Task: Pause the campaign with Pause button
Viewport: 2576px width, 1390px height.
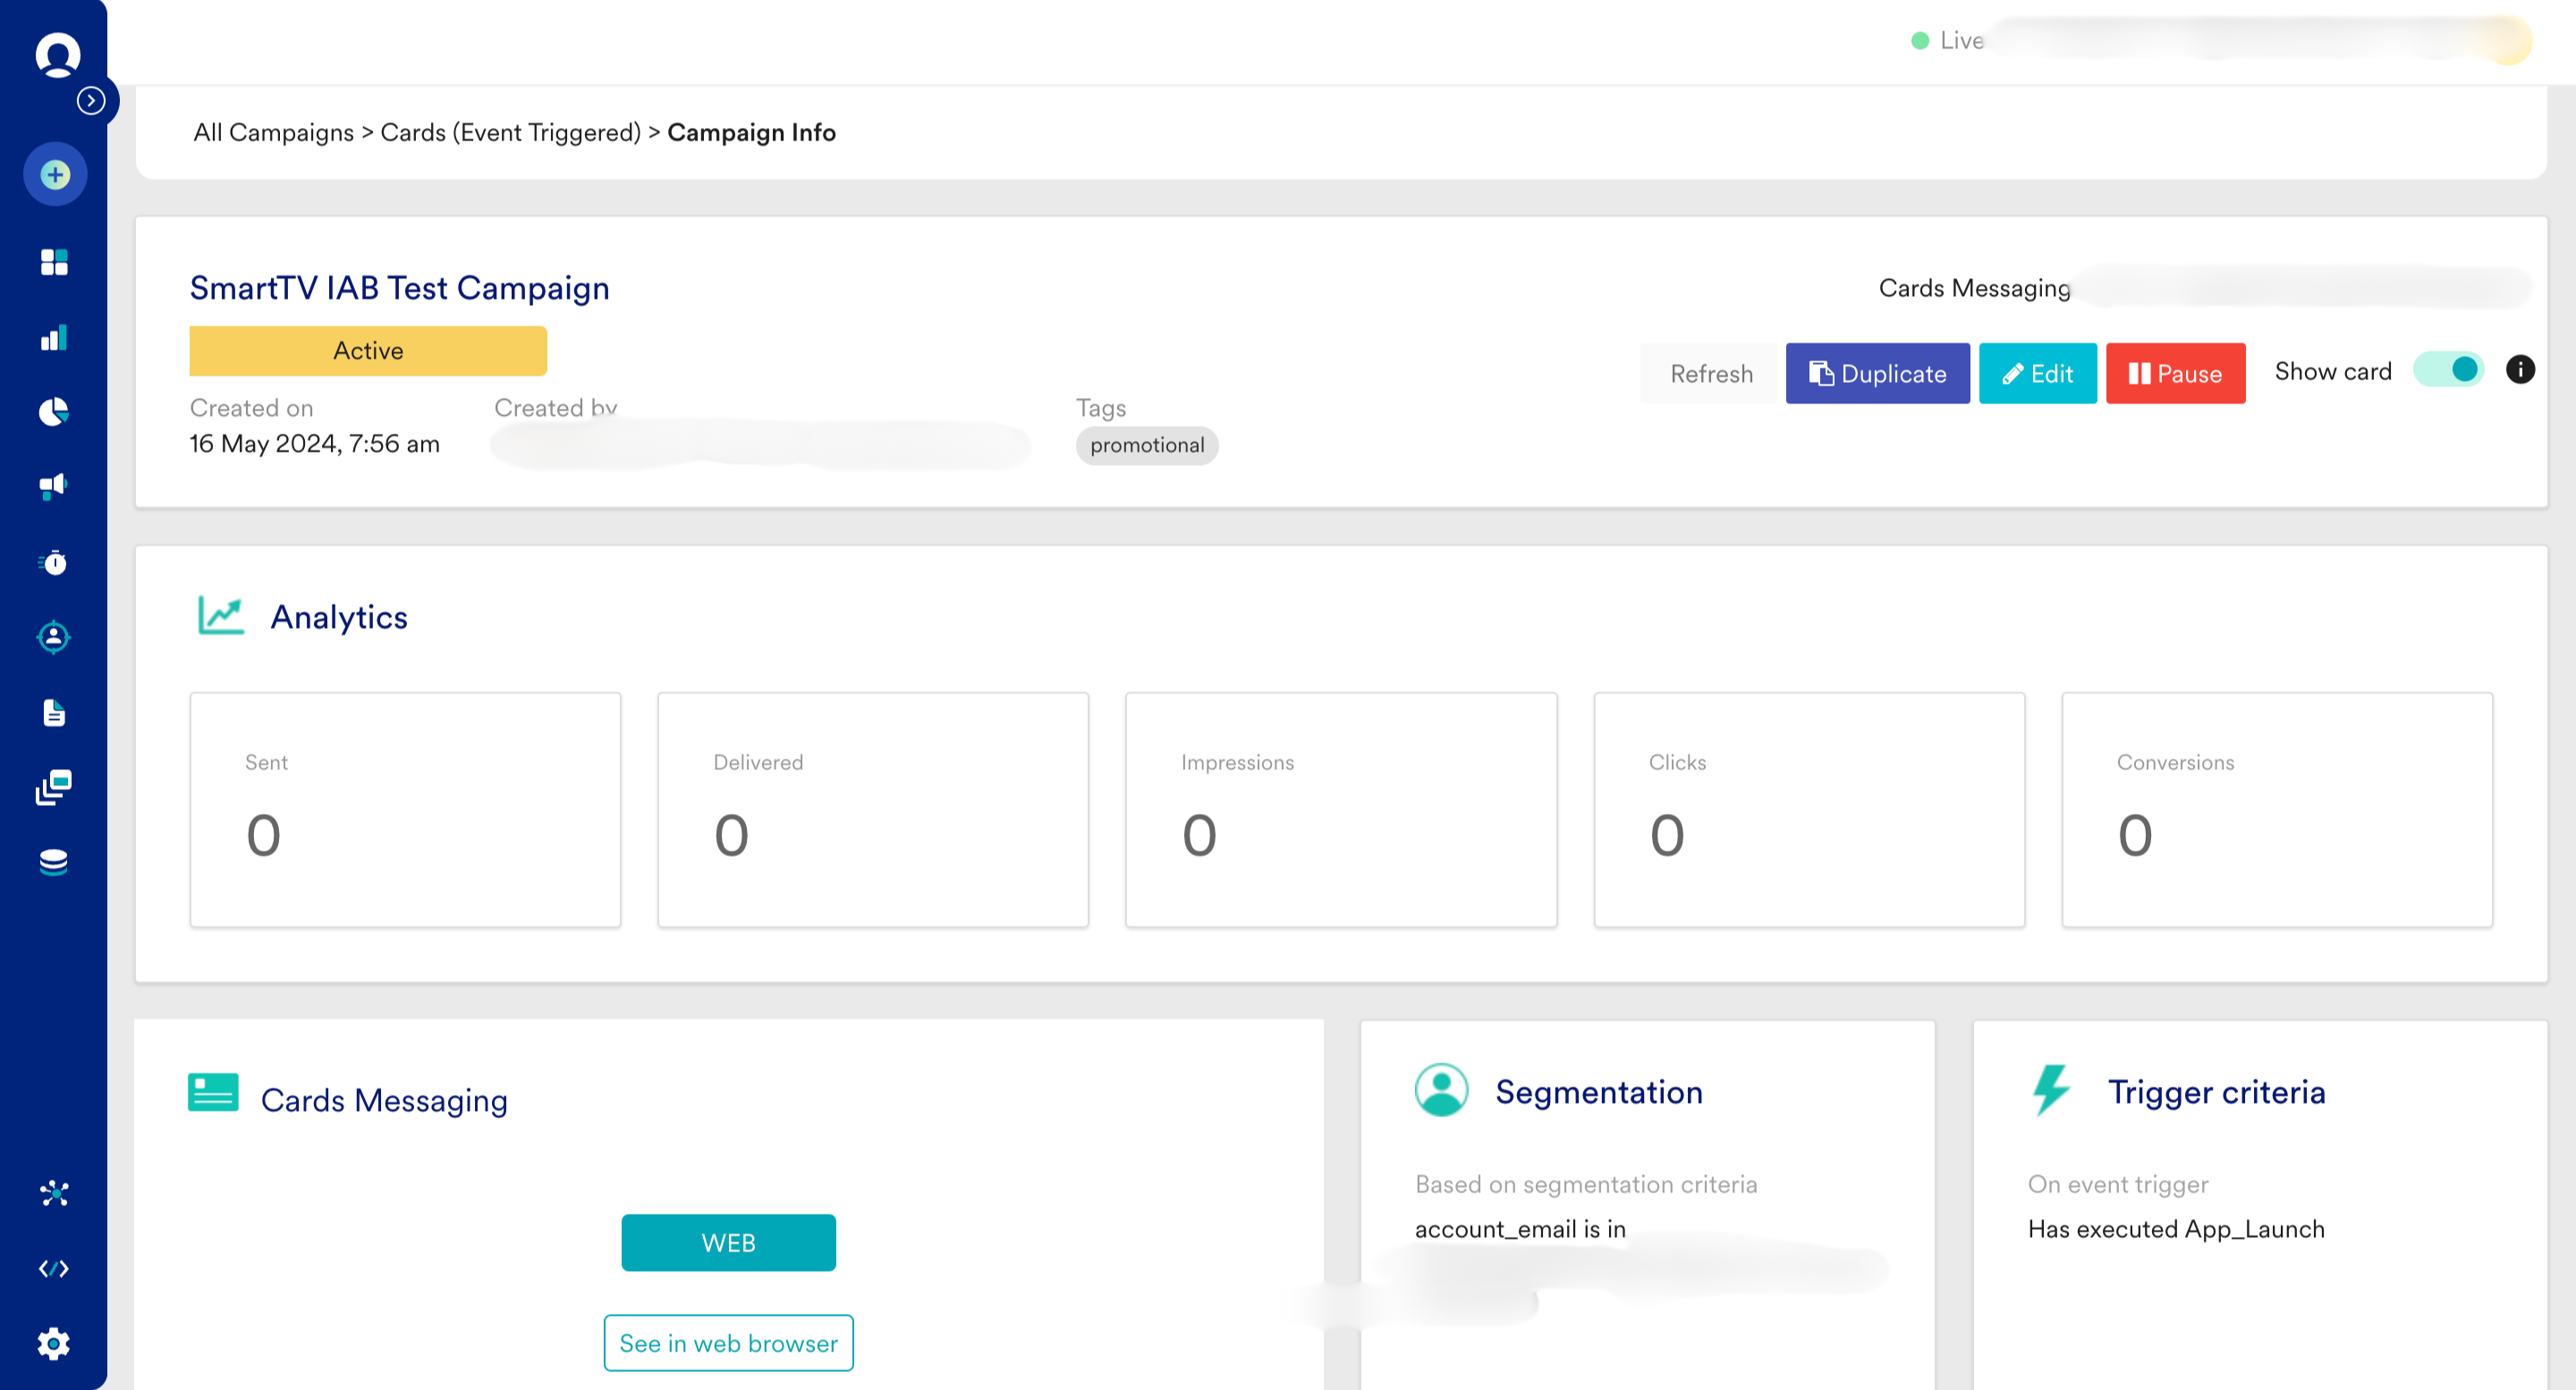Action: coord(2175,373)
